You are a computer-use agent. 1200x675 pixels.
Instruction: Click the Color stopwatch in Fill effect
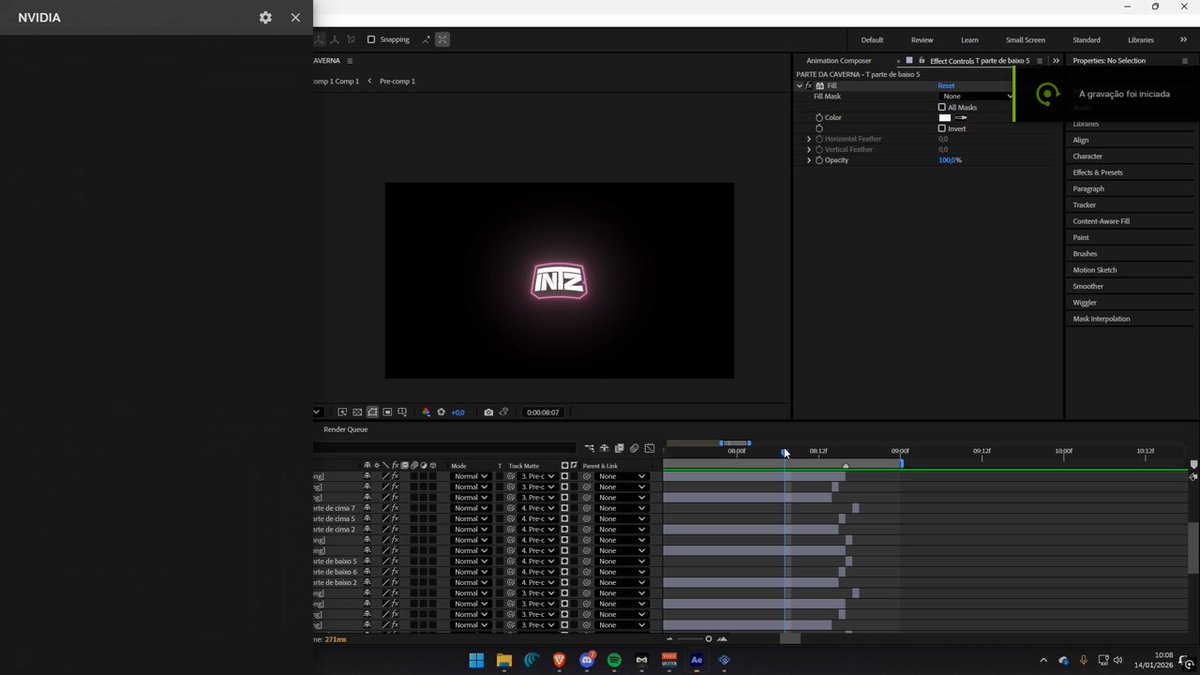[x=819, y=118]
